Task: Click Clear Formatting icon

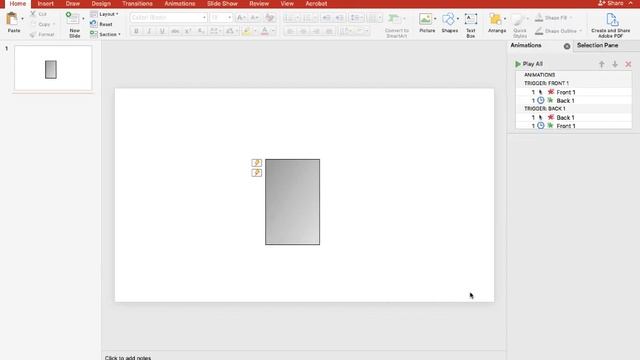Action: pos(269,18)
